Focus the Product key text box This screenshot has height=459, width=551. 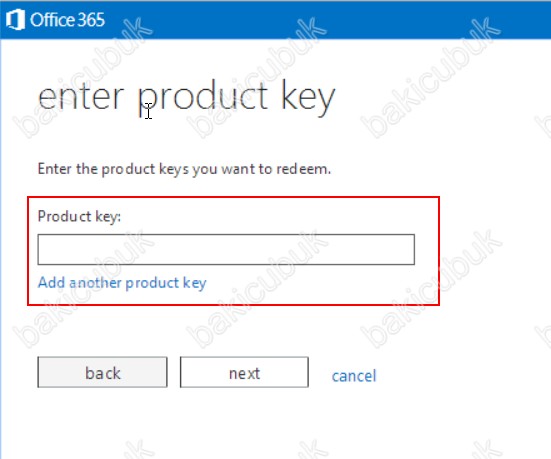click(x=226, y=249)
